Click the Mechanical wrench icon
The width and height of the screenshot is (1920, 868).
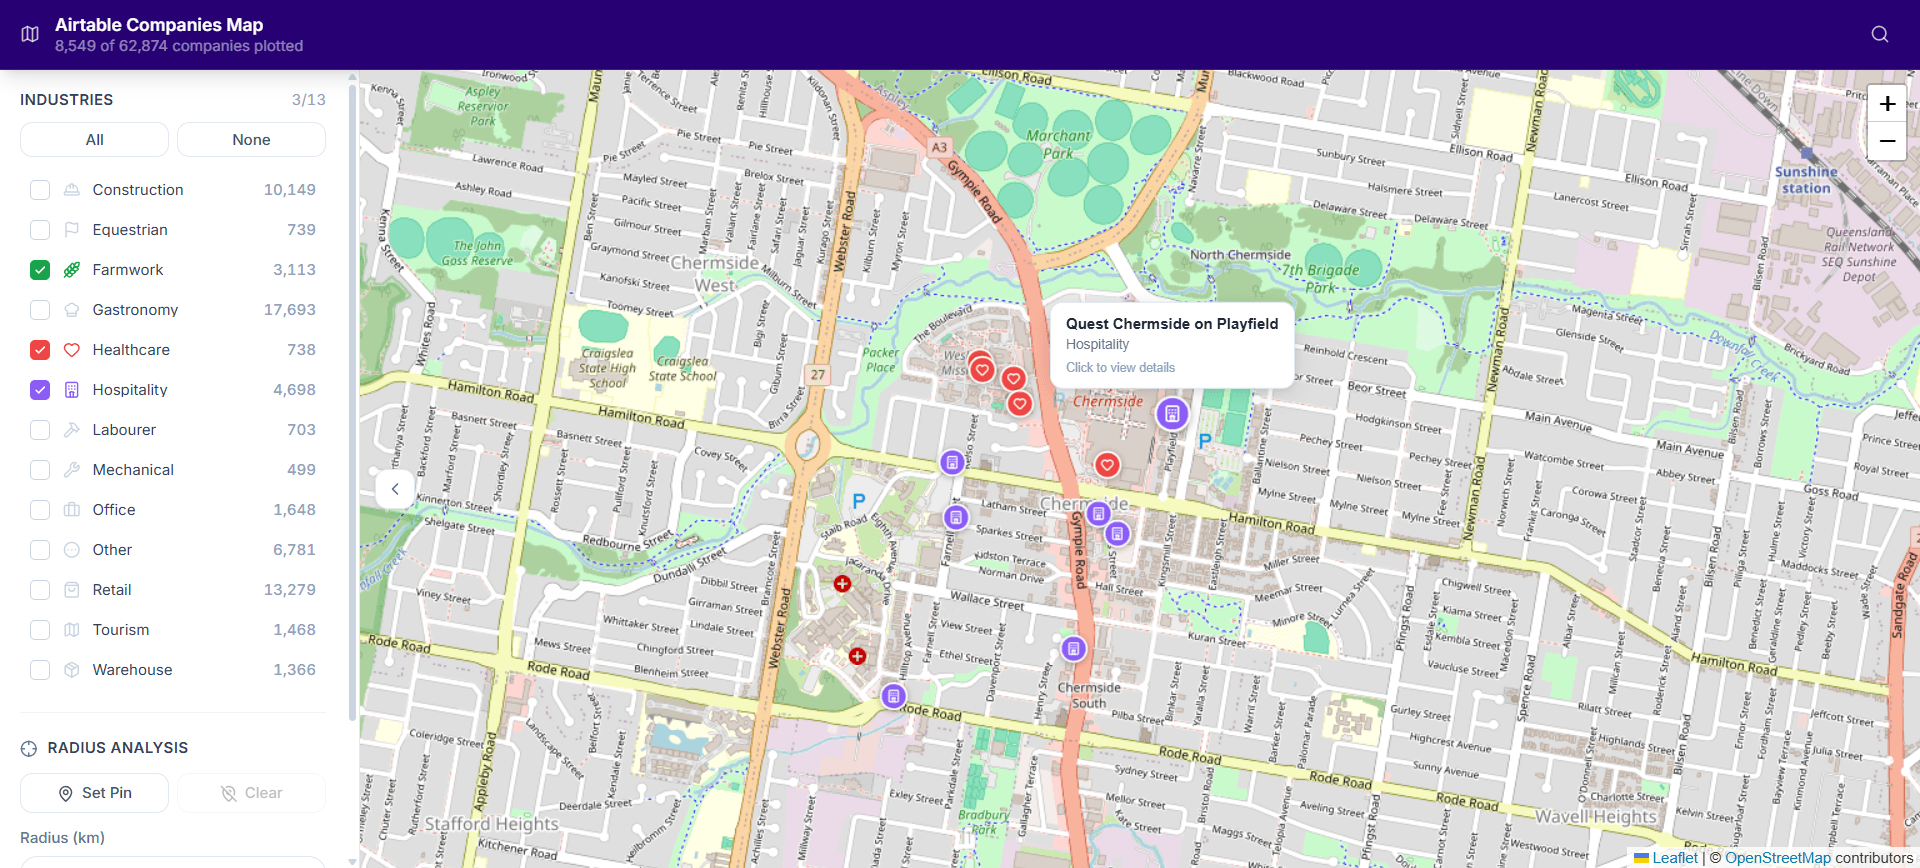[72, 470]
